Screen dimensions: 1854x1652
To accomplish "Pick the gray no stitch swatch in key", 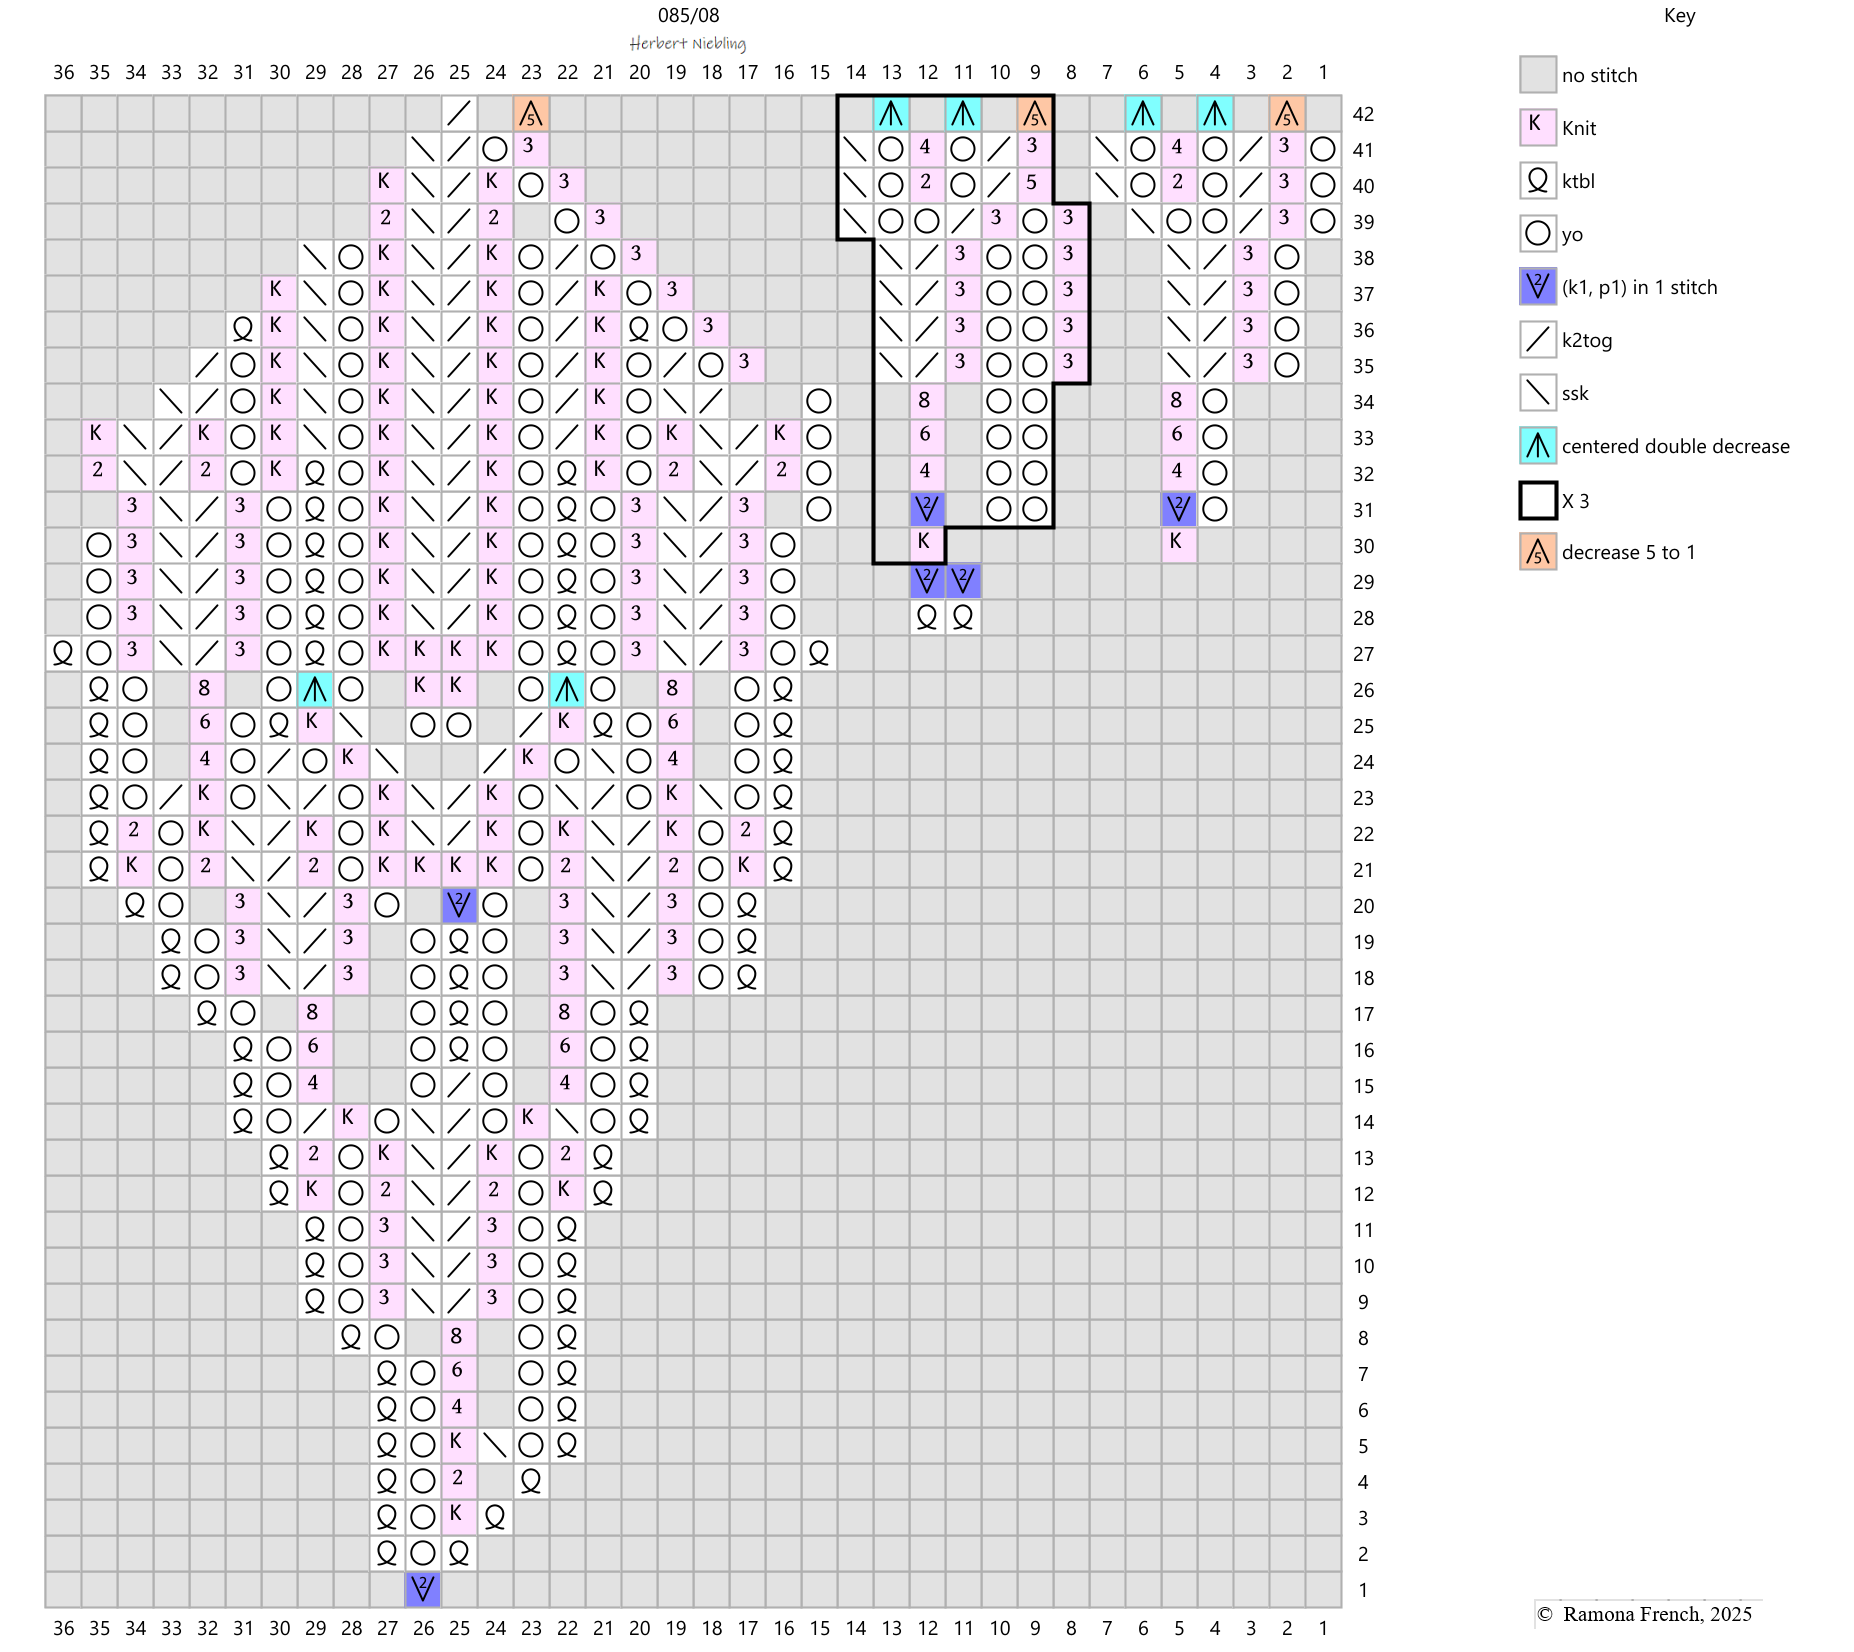I will pyautogui.click(x=1537, y=75).
